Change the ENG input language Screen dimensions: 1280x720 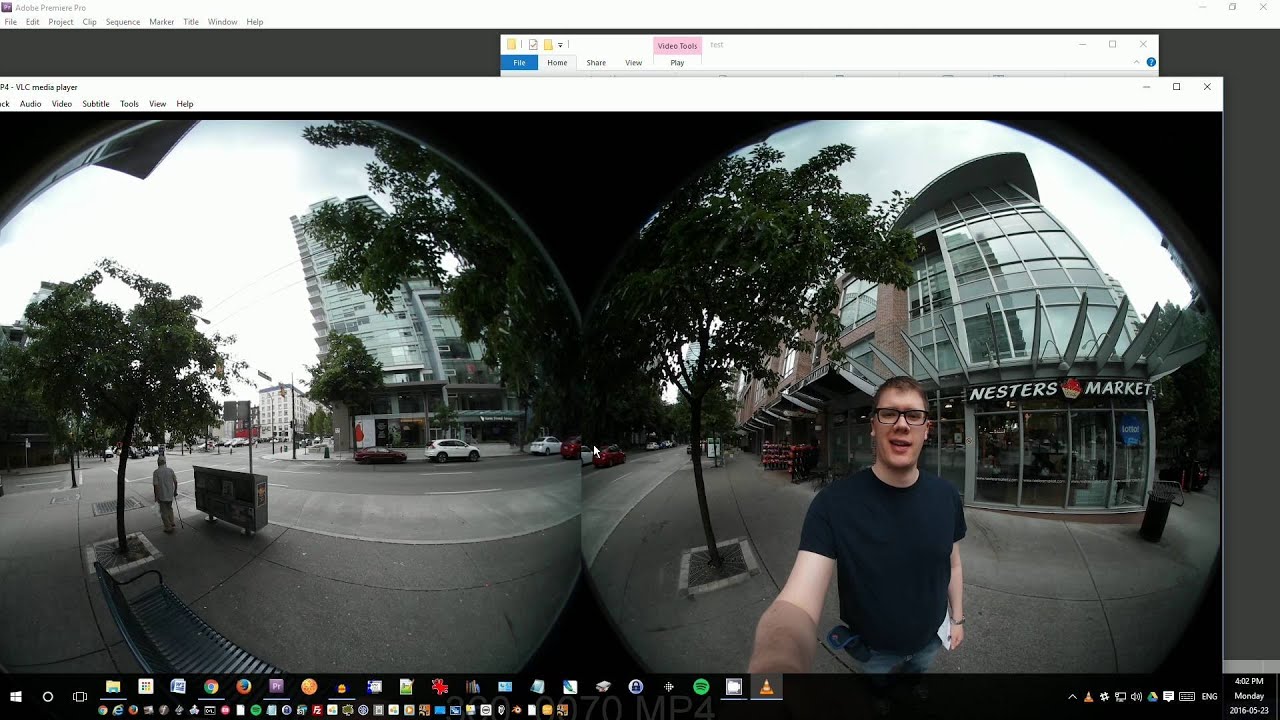(1209, 696)
